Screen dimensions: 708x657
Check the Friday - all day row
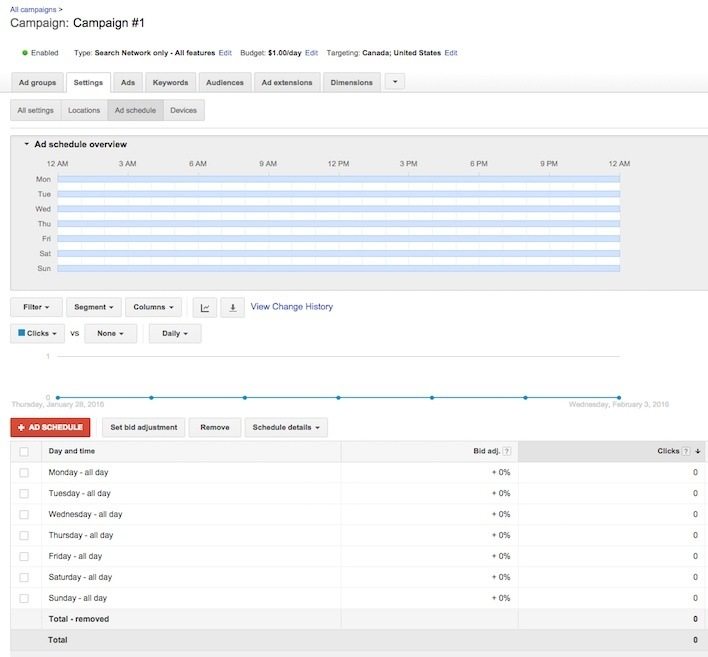(24, 556)
